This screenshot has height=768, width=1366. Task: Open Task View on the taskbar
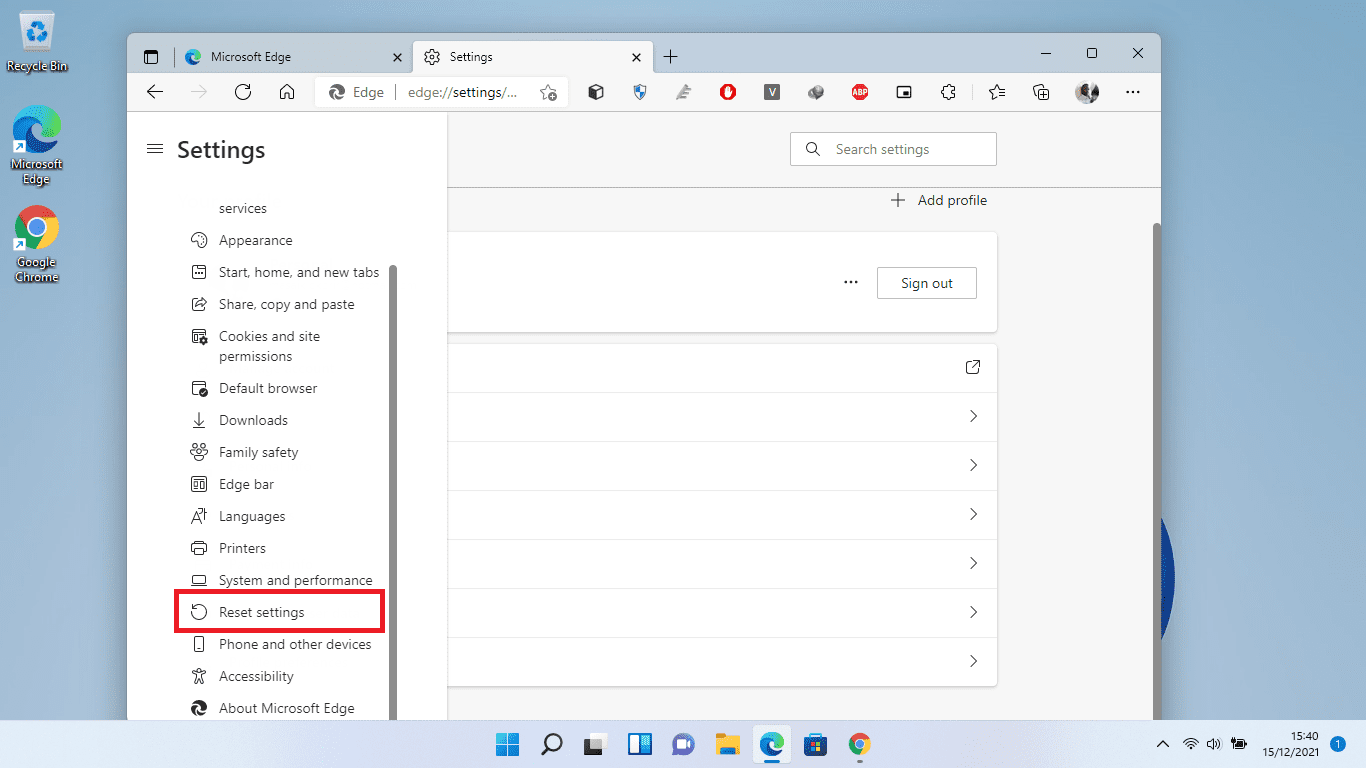(596, 744)
